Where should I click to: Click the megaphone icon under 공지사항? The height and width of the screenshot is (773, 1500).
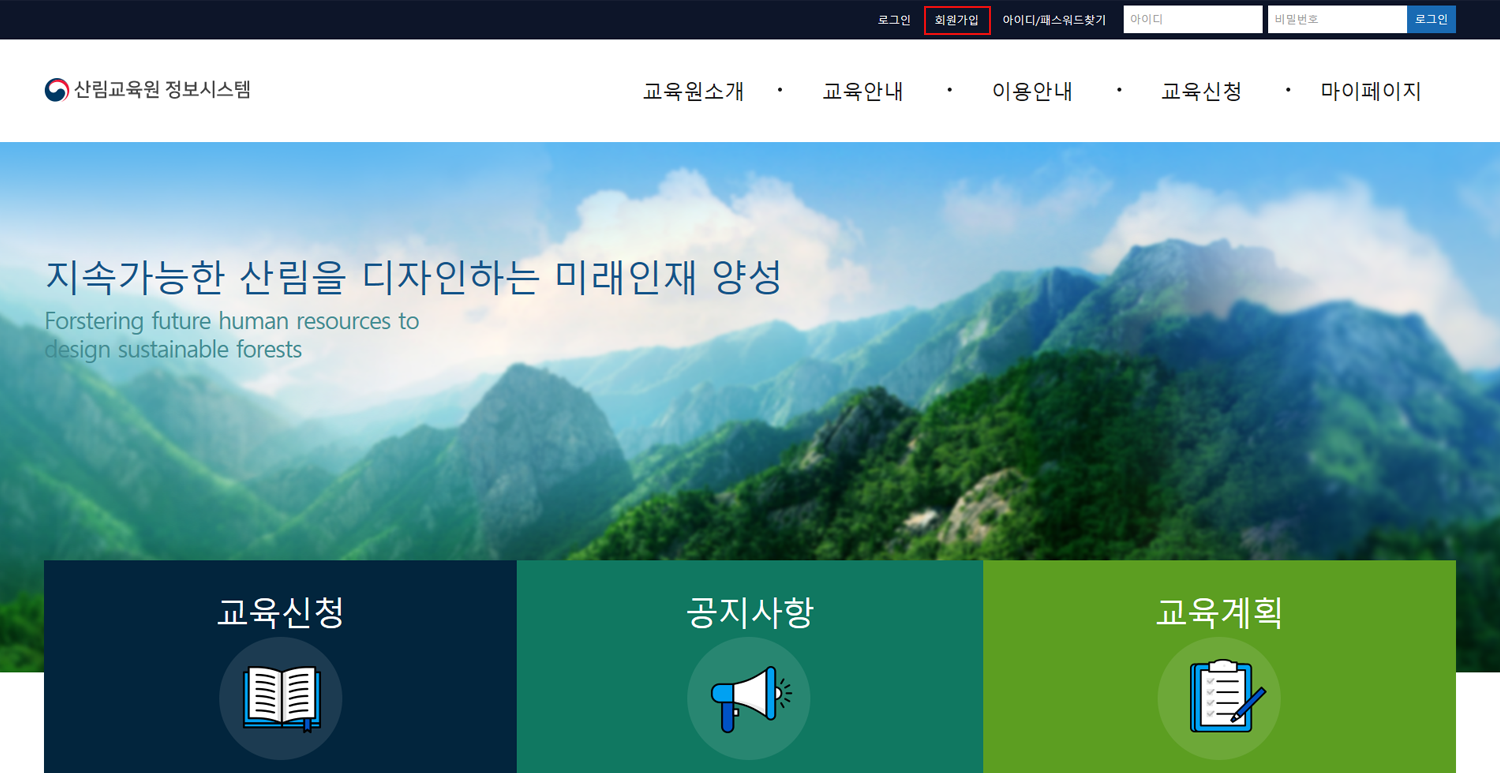(x=748, y=698)
